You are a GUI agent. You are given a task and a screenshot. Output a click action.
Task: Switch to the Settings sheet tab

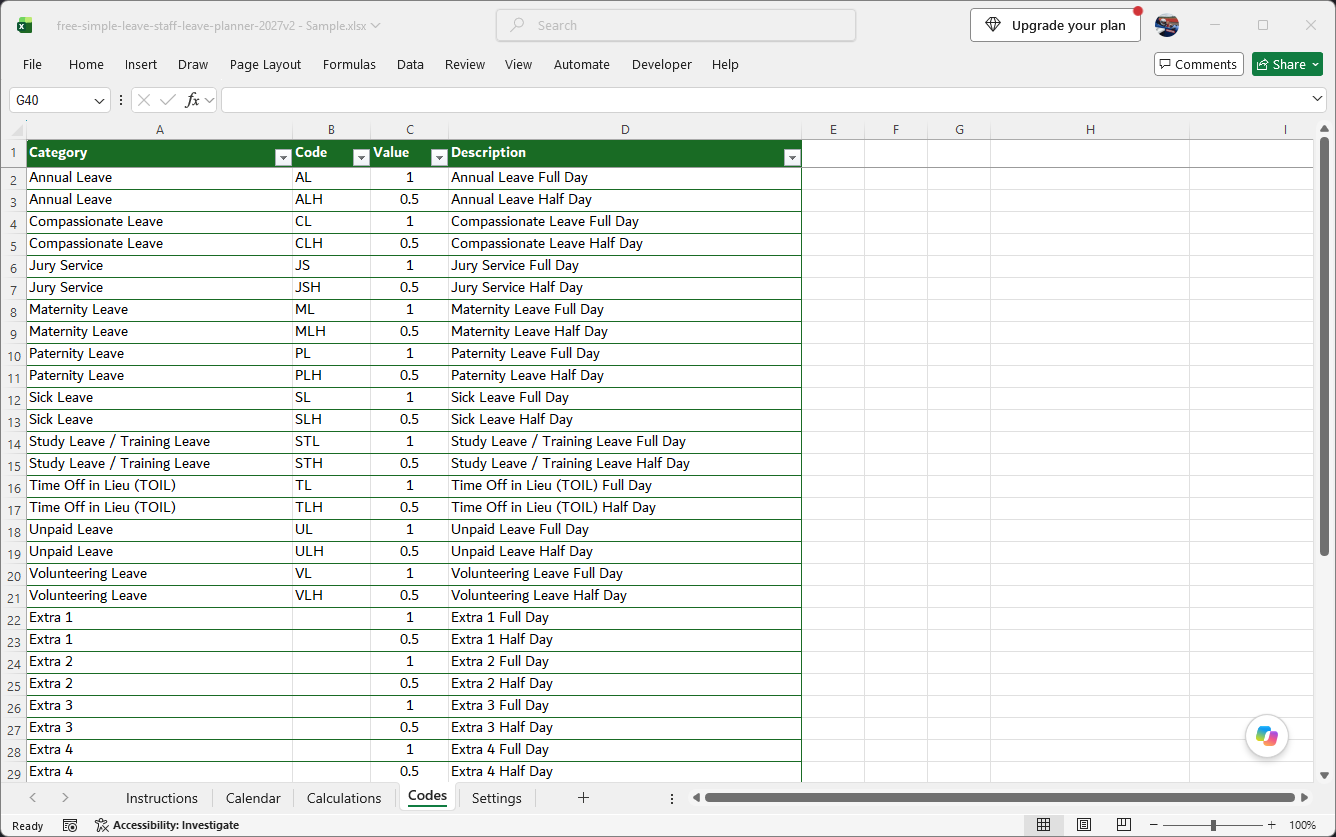click(497, 798)
